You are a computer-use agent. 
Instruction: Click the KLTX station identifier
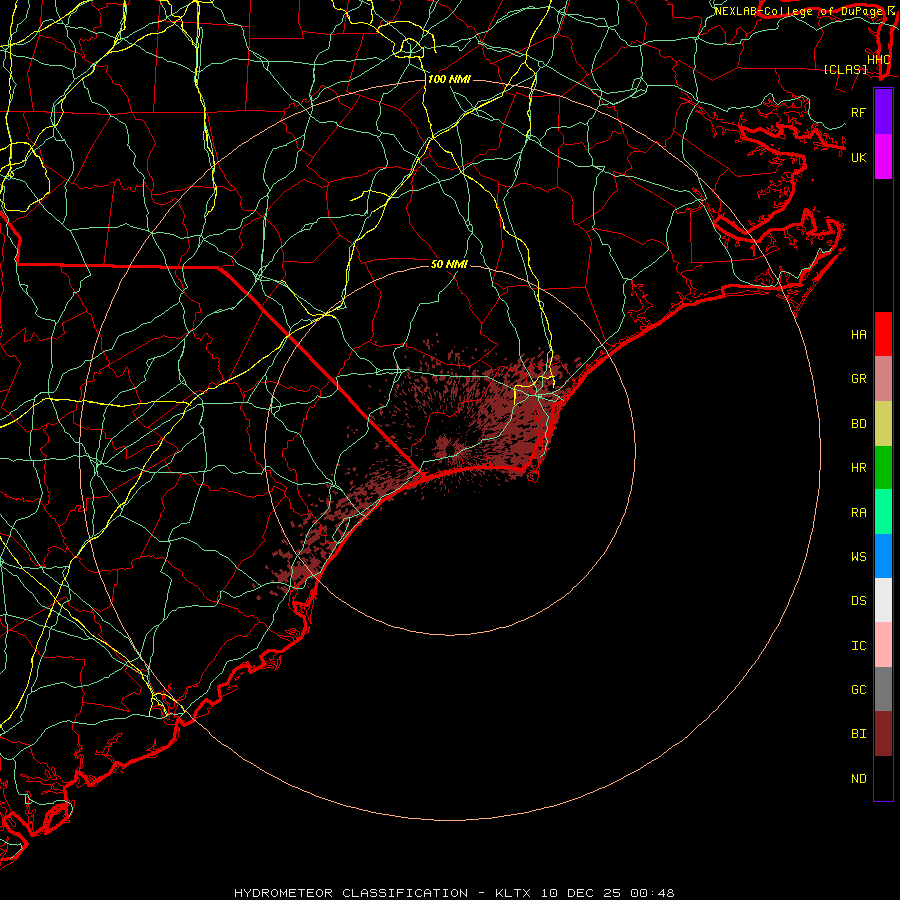point(513,893)
